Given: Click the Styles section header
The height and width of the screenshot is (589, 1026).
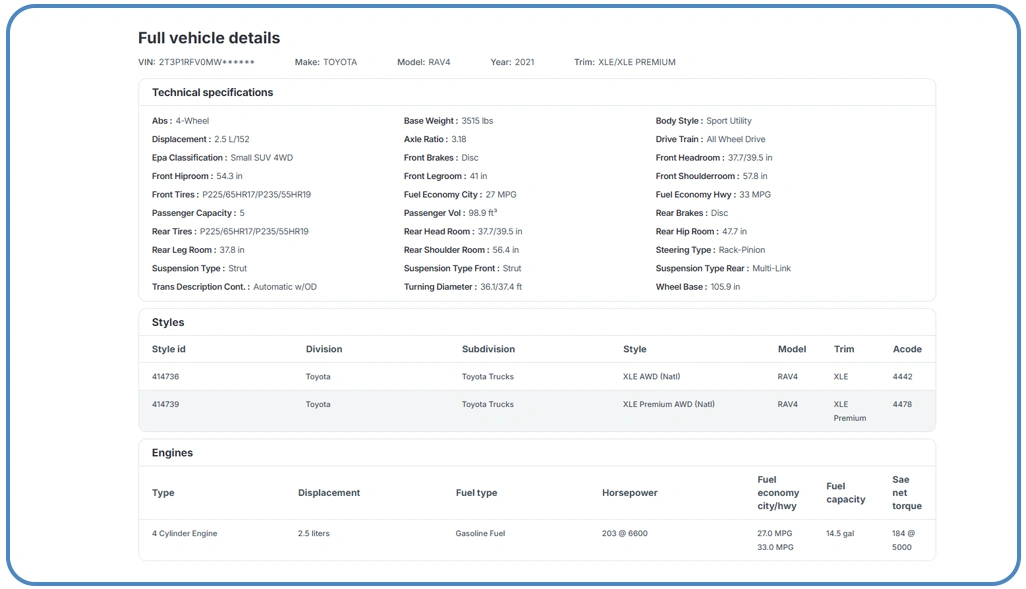Looking at the screenshot, I should 168,322.
